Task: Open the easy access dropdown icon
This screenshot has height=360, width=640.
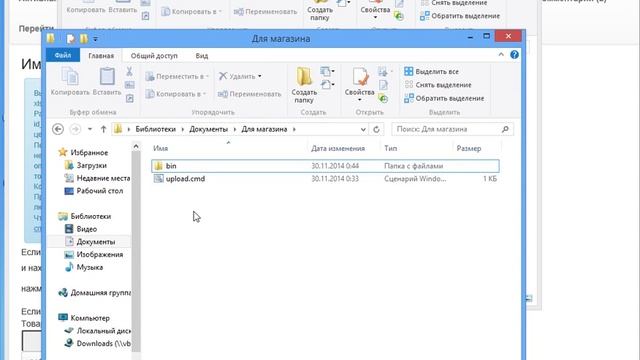Action: tap(327, 84)
